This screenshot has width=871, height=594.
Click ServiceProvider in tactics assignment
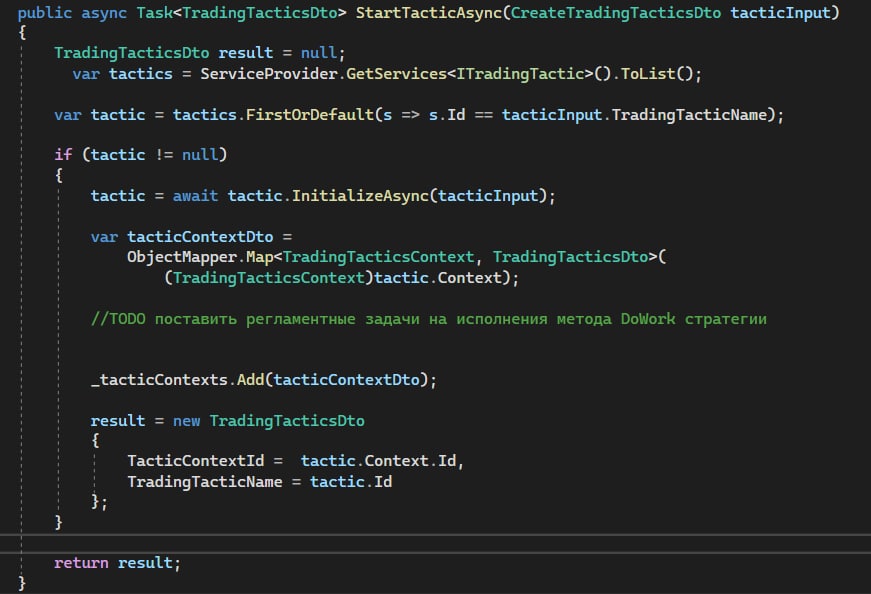[269, 74]
